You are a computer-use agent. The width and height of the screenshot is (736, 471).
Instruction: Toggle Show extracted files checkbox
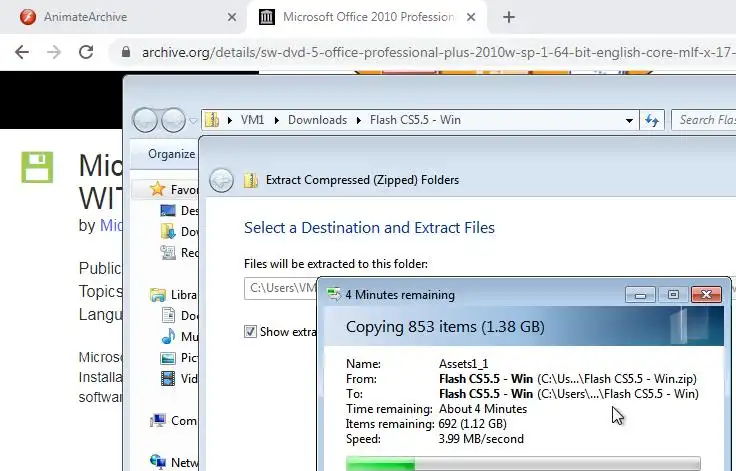pos(250,332)
